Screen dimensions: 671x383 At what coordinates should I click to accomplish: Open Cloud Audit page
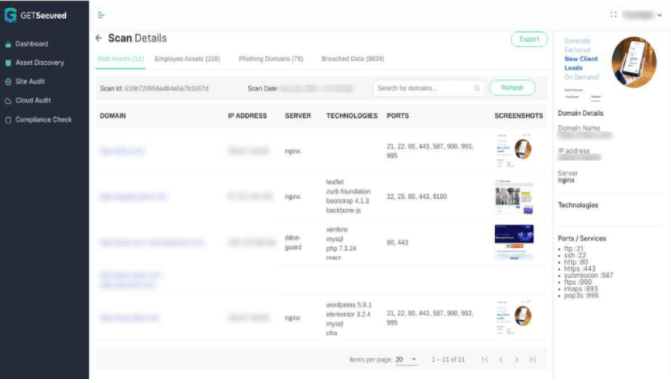coord(33,101)
